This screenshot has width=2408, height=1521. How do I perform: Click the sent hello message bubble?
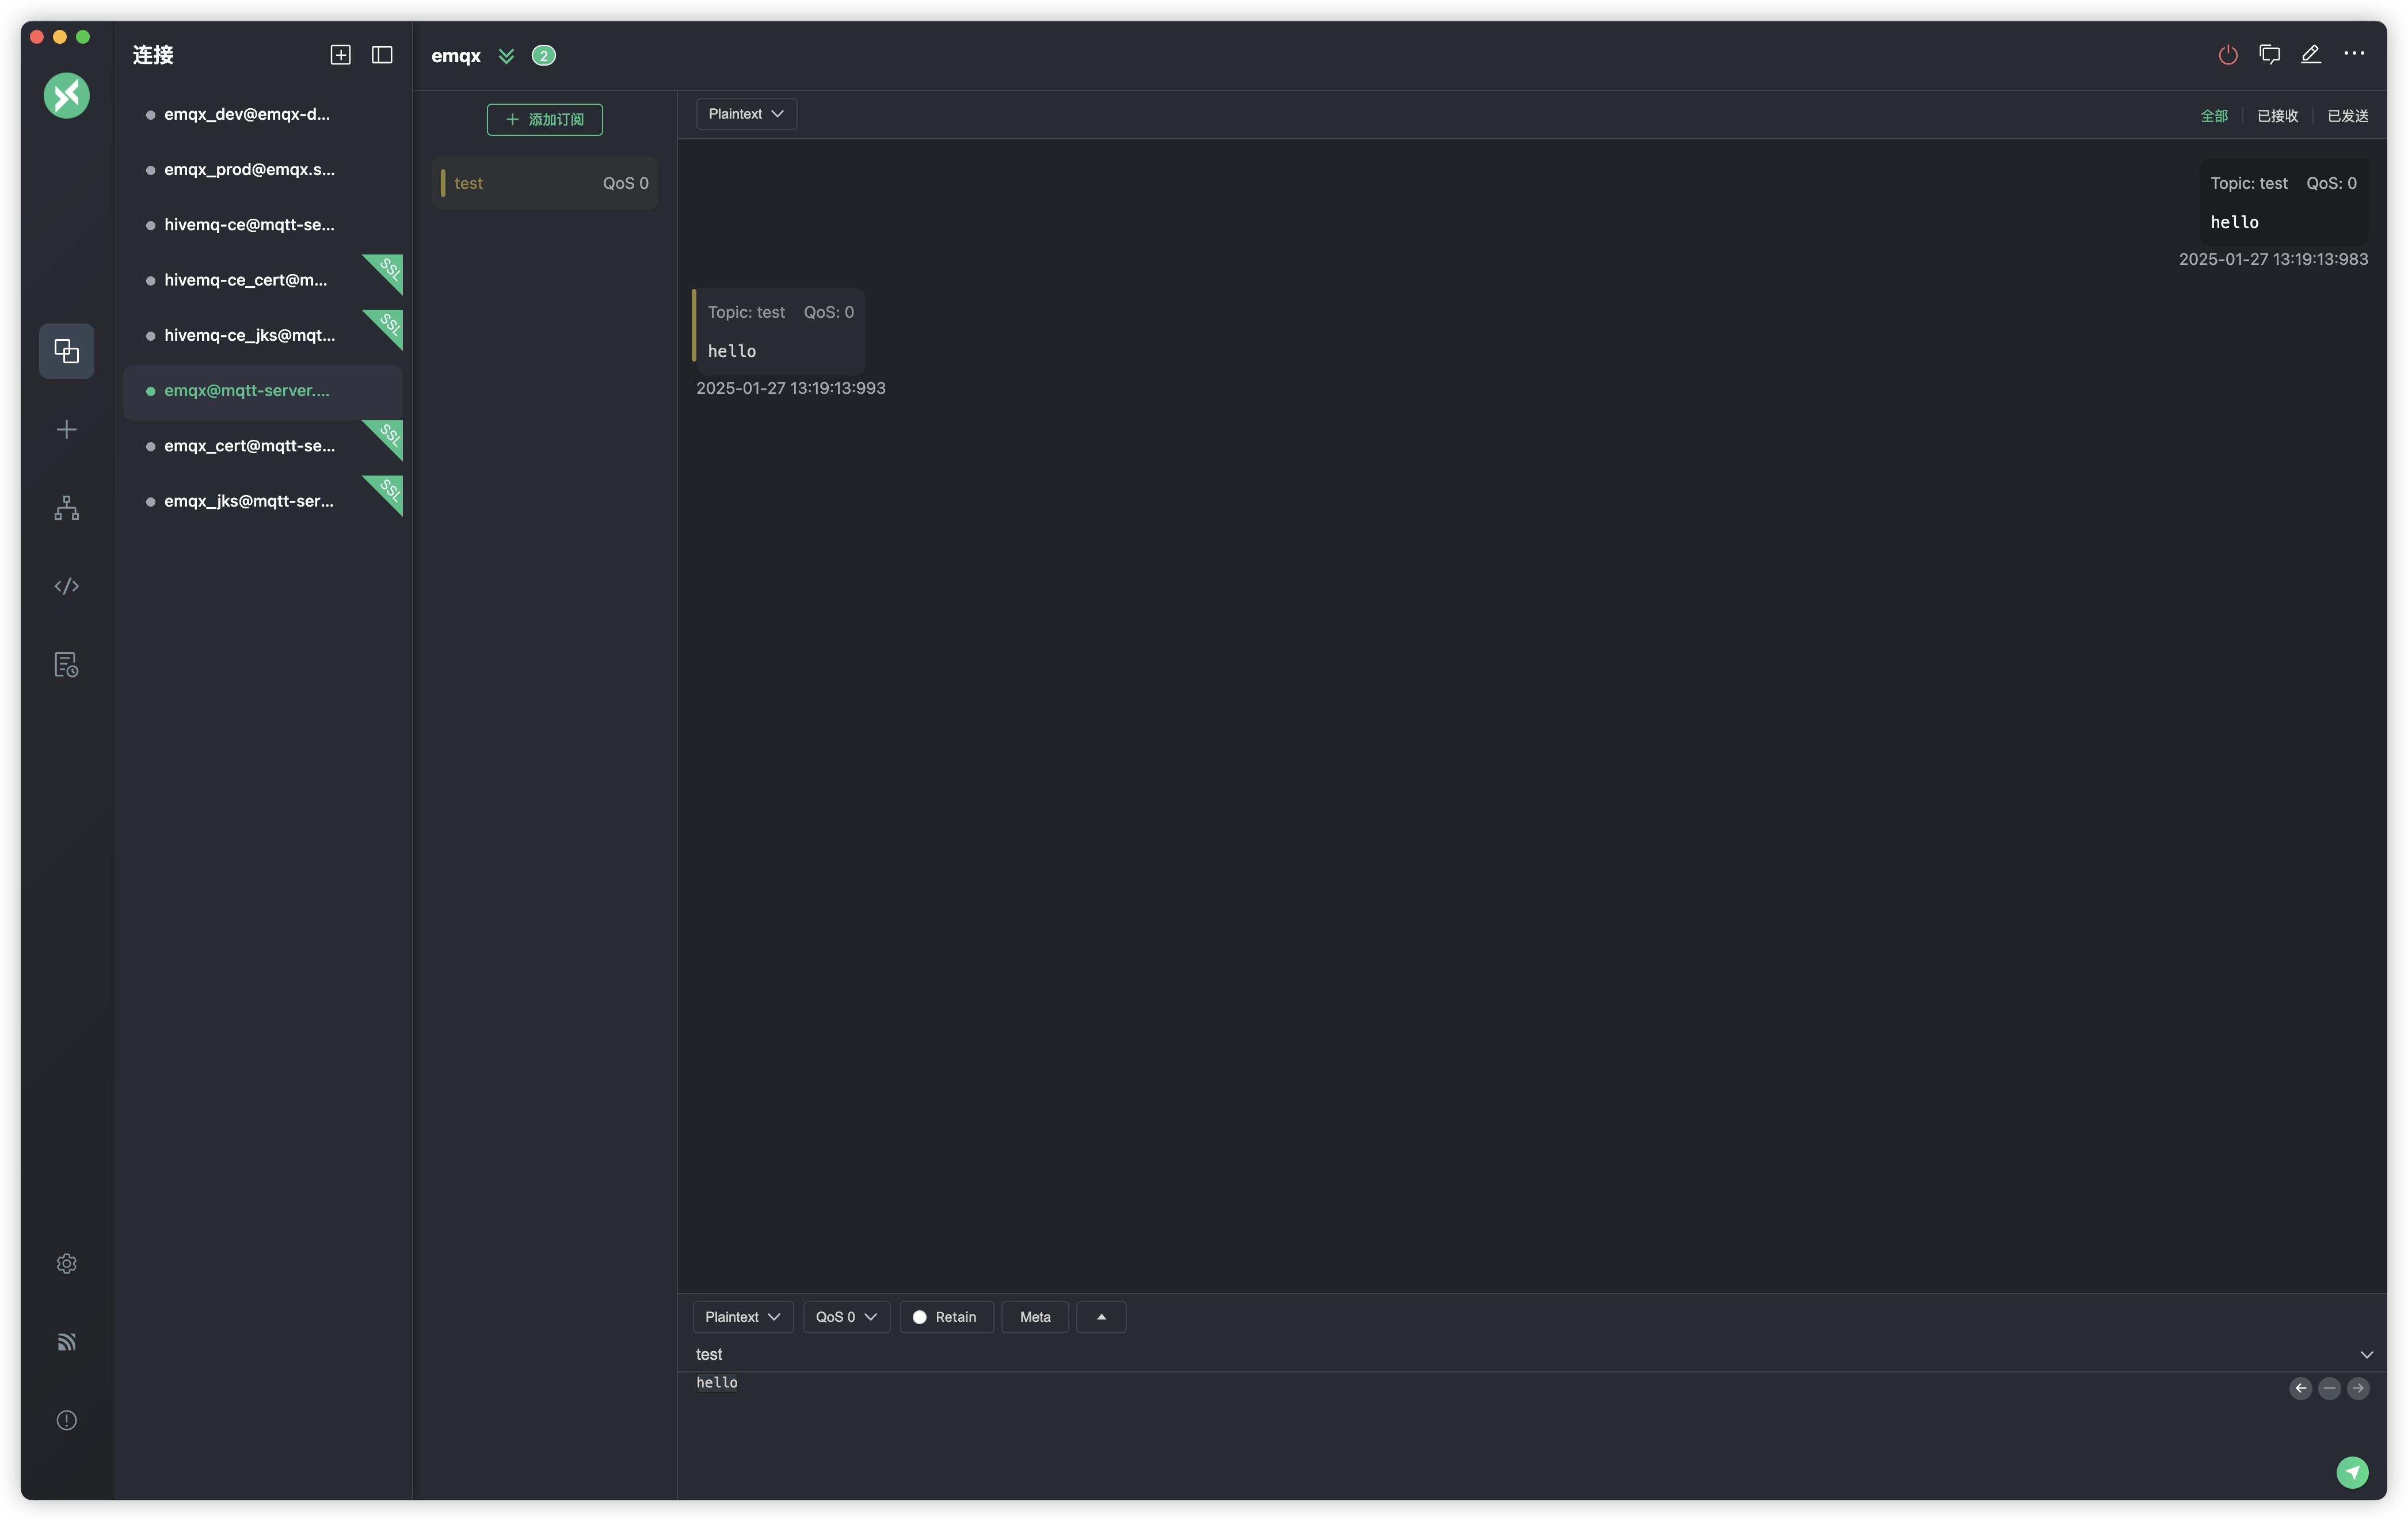[2283, 202]
